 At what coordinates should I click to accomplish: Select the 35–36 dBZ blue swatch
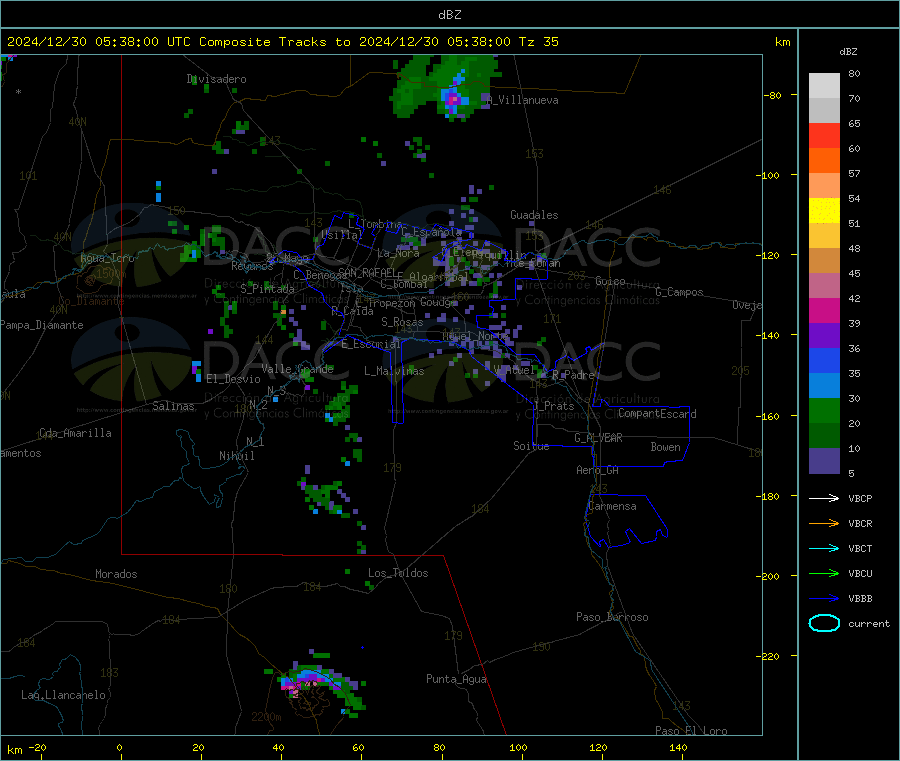[824, 360]
